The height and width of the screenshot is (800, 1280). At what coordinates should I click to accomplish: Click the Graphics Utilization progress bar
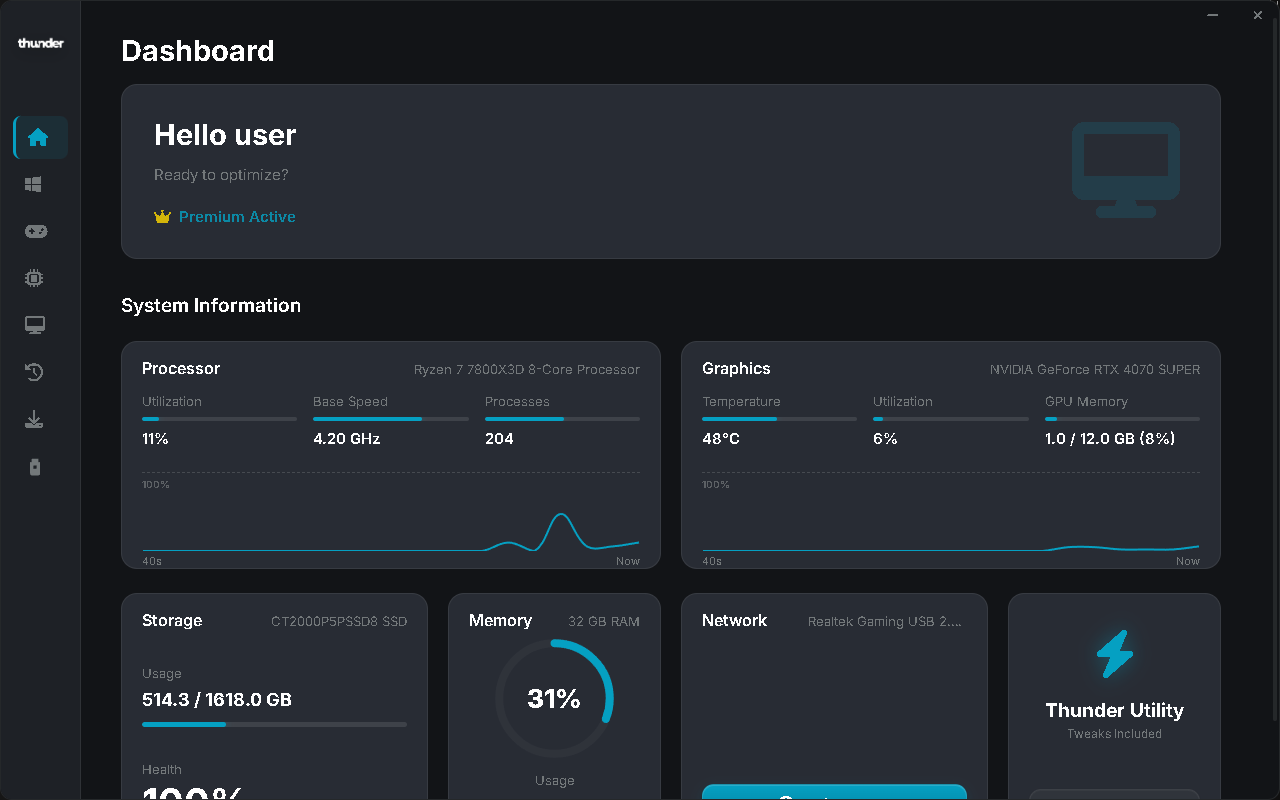tap(951, 419)
